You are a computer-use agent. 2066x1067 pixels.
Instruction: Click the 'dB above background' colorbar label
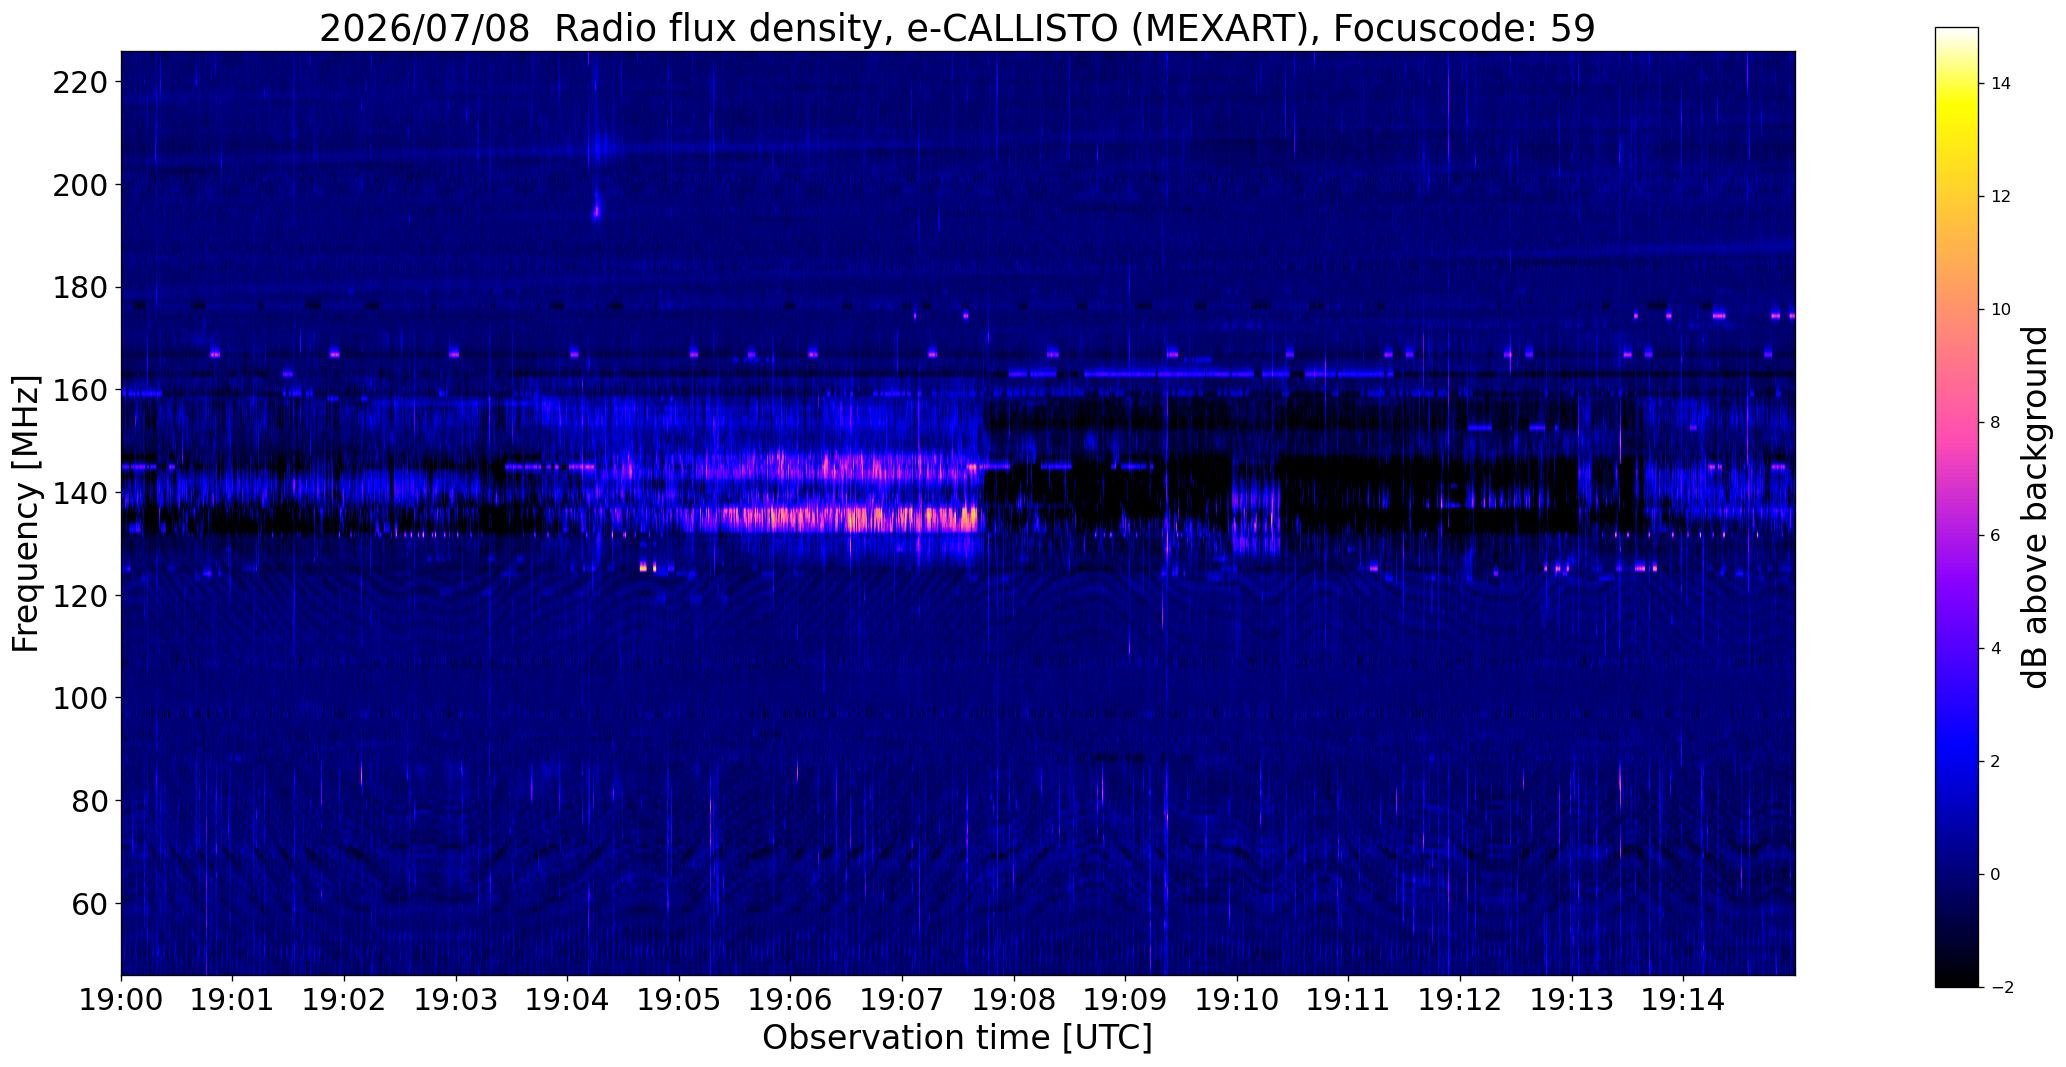tap(2036, 507)
